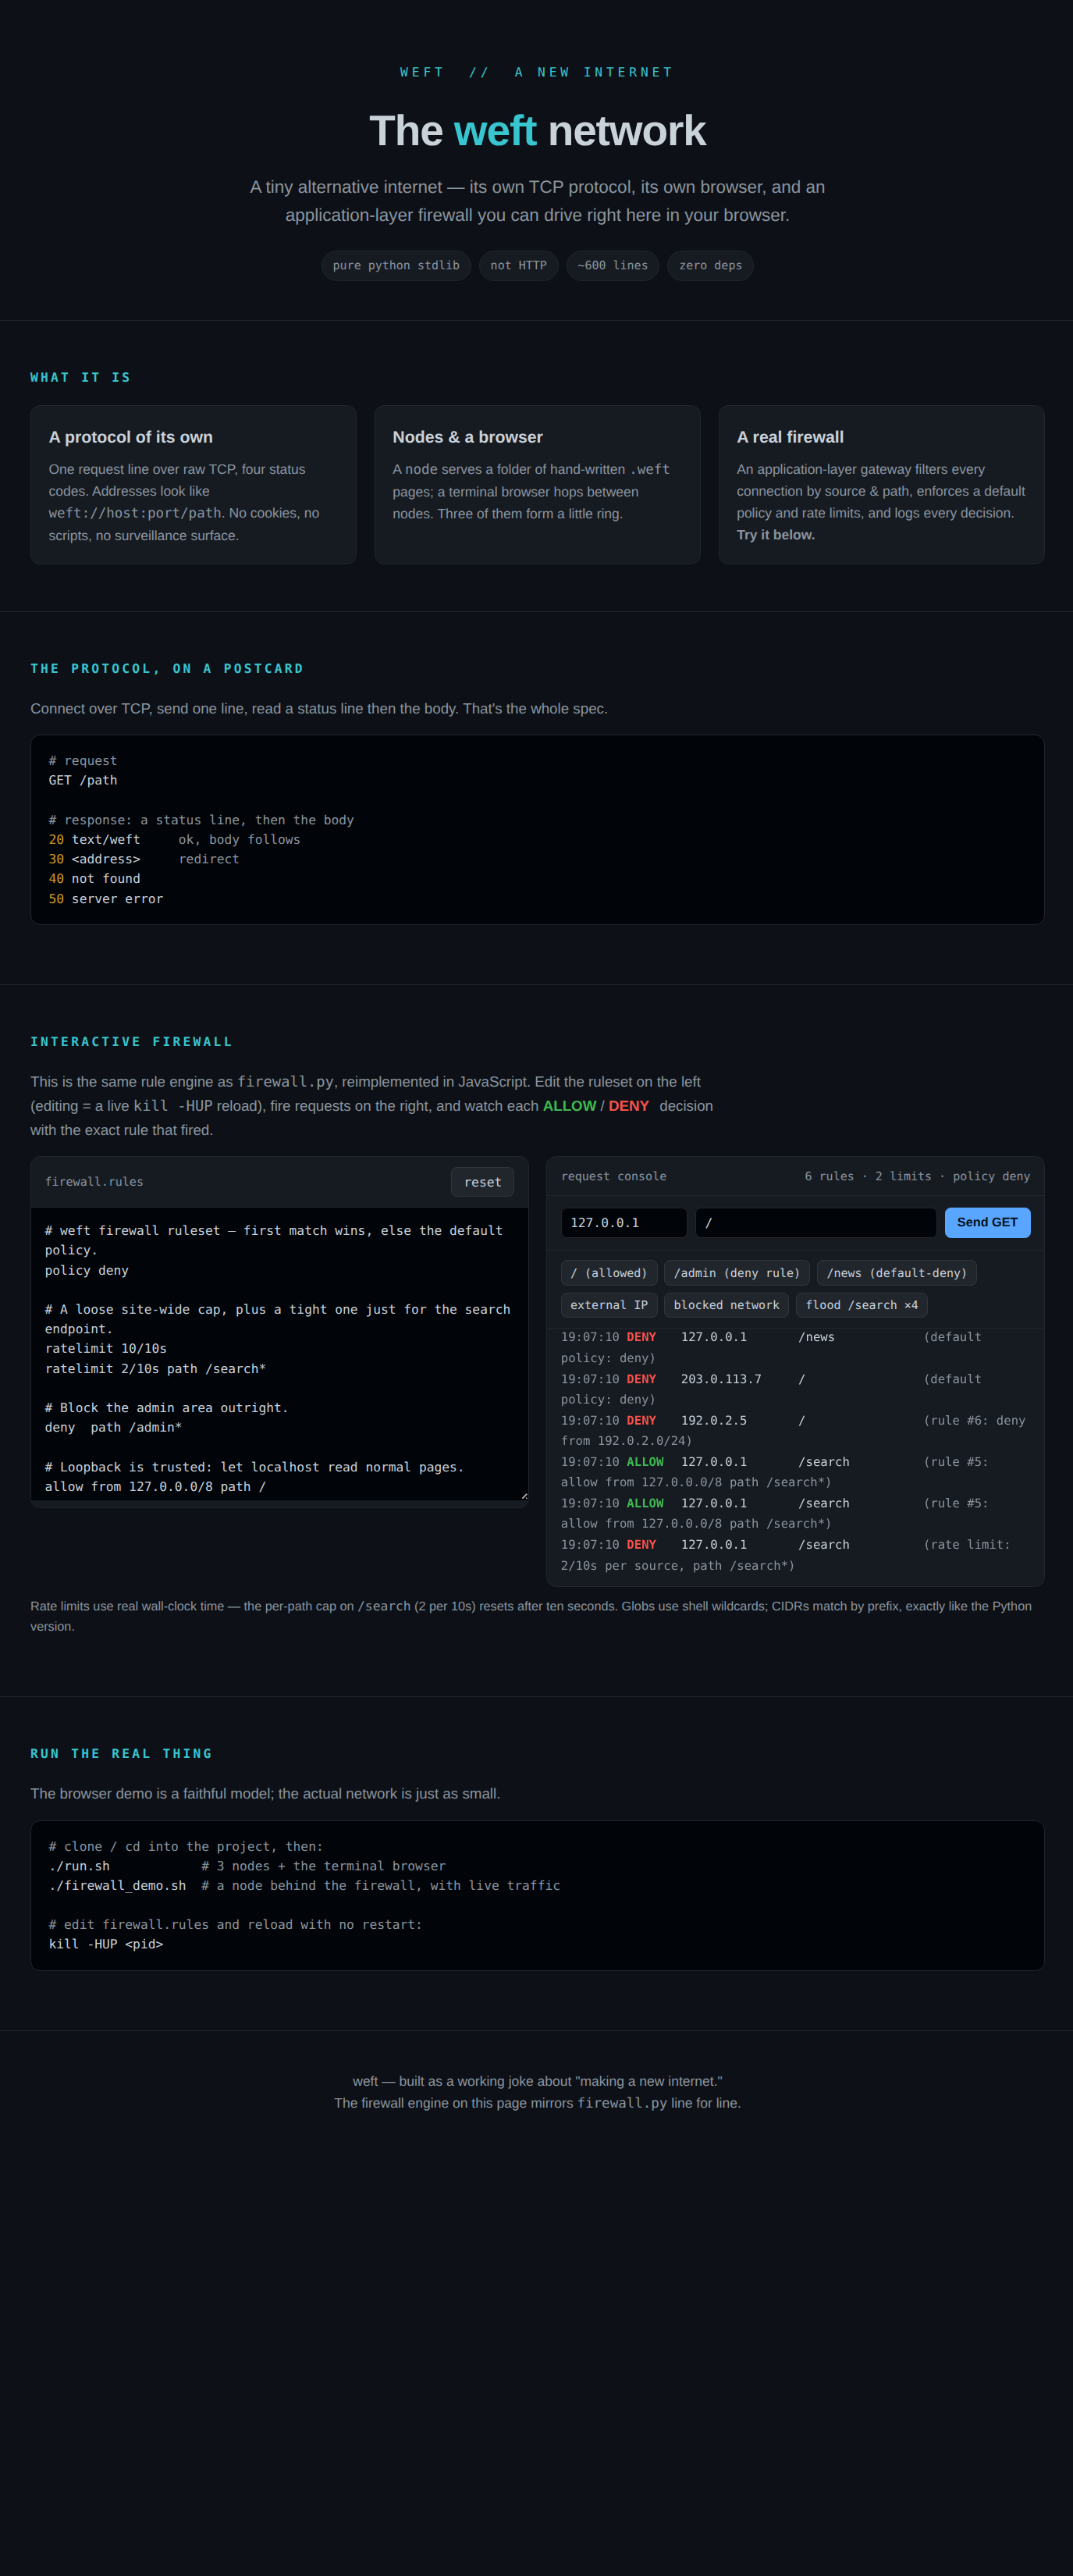Click the 'The weft network' main title

point(537,131)
